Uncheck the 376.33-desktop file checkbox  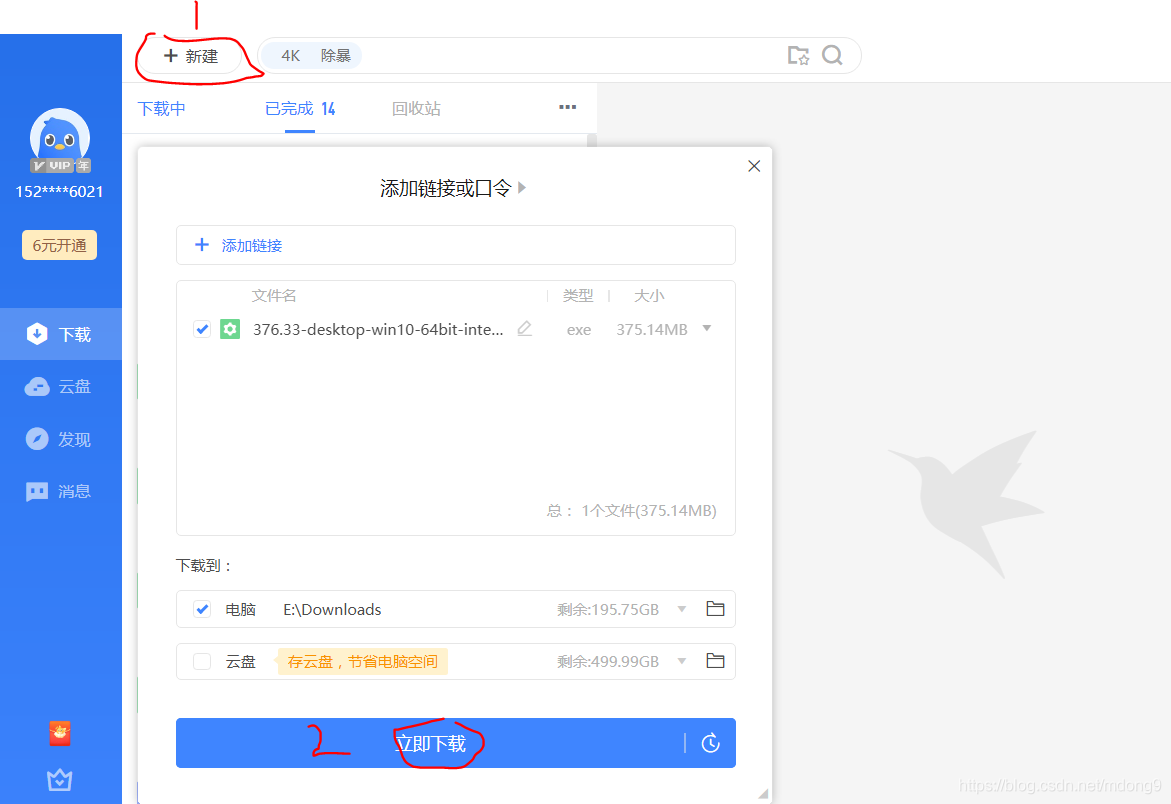(203, 328)
